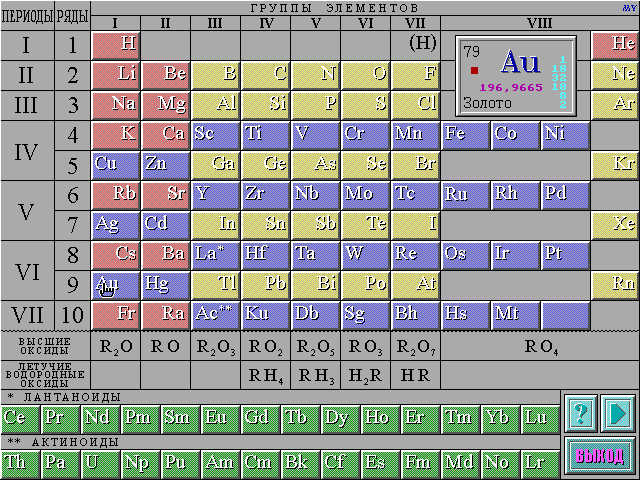Viewport: 640px width, 480px height.
Task: Click the question mark help button
Action: 582,412
